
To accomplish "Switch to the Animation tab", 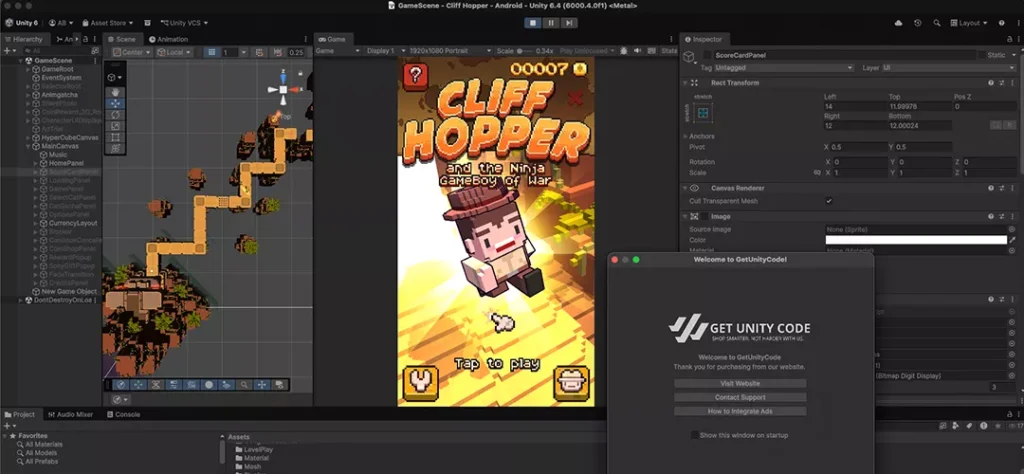I will tap(168, 39).
